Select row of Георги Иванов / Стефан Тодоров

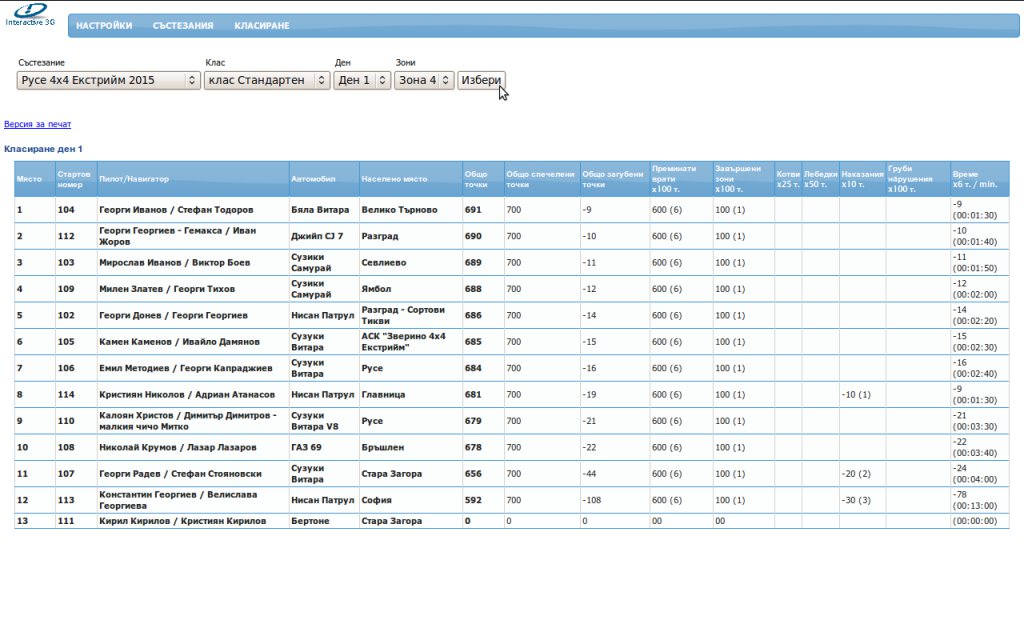(x=176, y=210)
